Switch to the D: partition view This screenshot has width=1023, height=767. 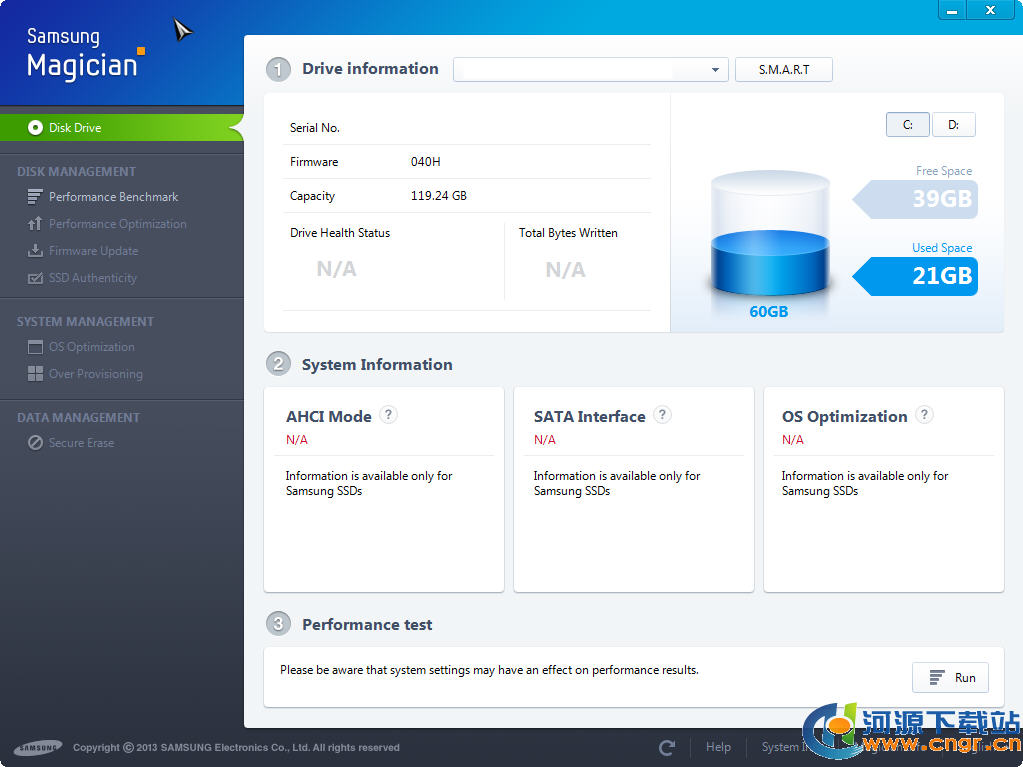coord(953,125)
